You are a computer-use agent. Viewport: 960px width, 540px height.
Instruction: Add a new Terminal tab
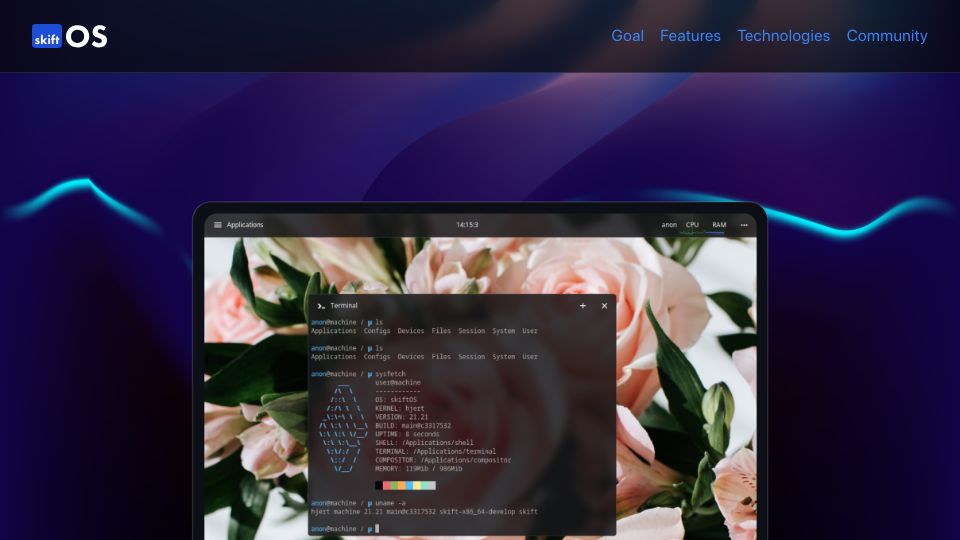click(583, 306)
